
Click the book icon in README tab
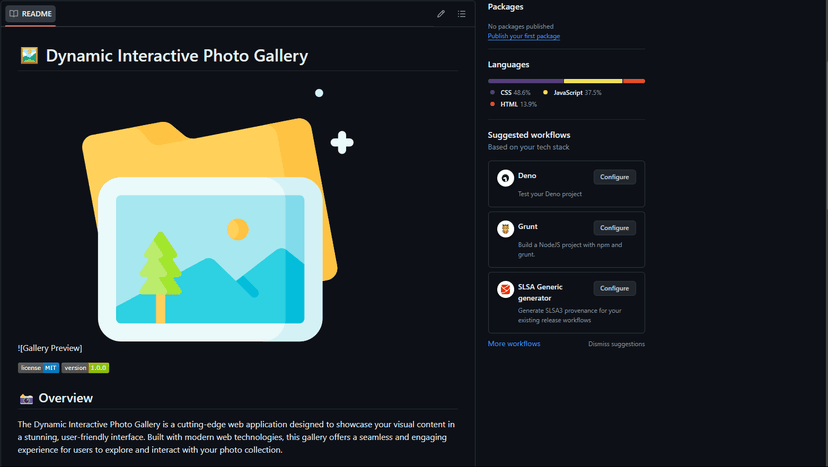(x=14, y=14)
